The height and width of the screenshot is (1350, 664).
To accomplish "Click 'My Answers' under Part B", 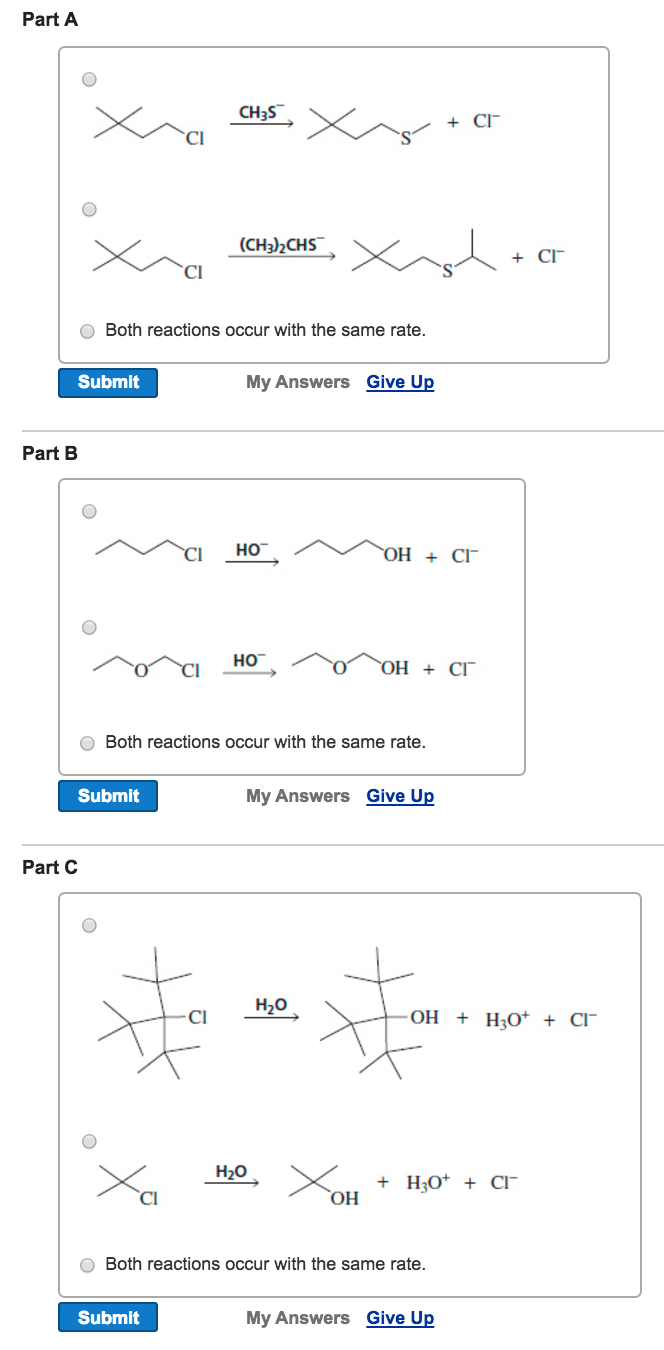I will coord(297,795).
